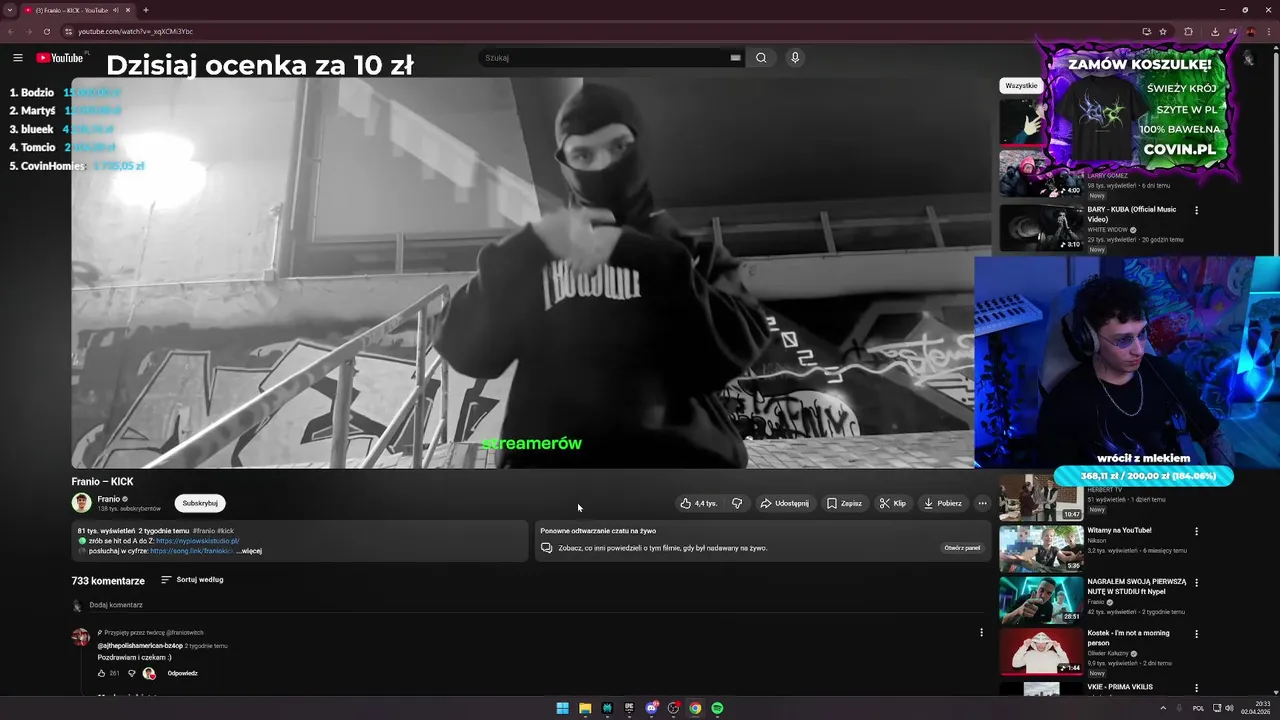The width and height of the screenshot is (1280, 720).
Task: Open a new browser tab
Action: point(146,10)
